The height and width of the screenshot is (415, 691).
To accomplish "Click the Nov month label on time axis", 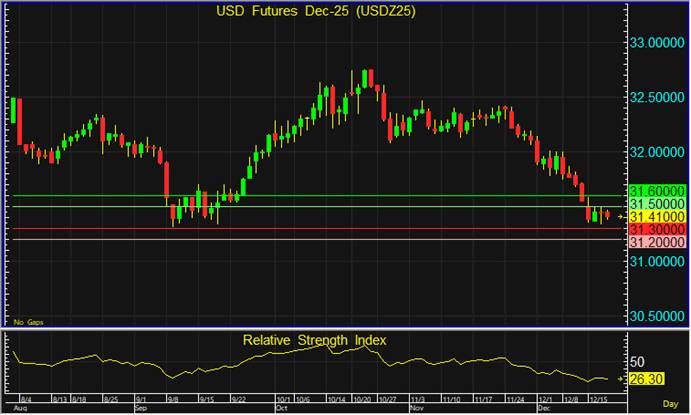I will pos(416,409).
